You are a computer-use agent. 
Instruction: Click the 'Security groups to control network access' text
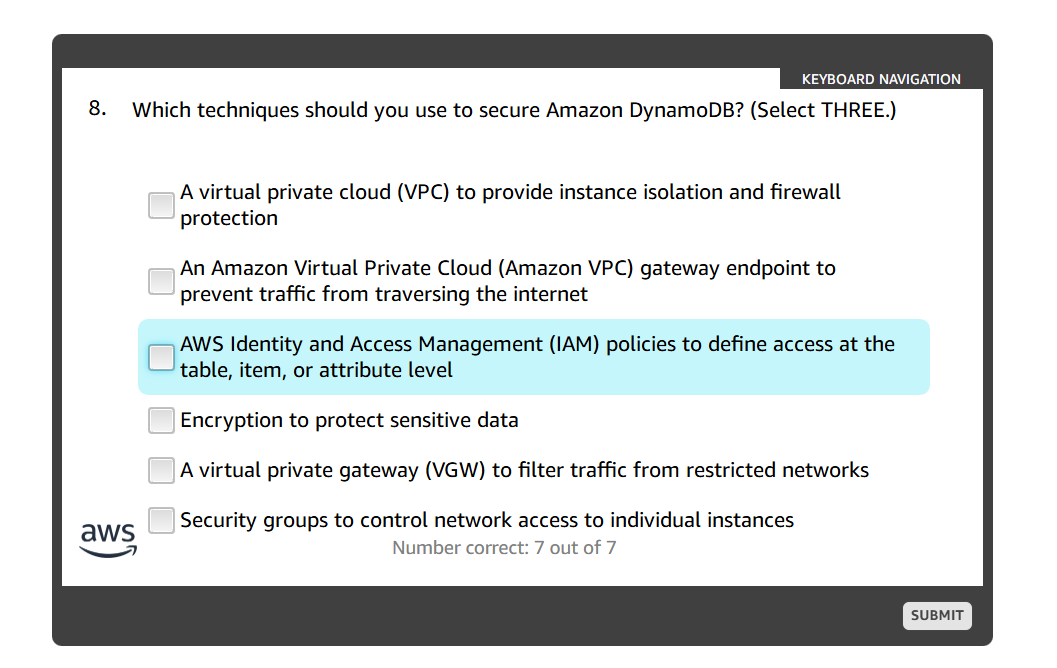coord(487,520)
